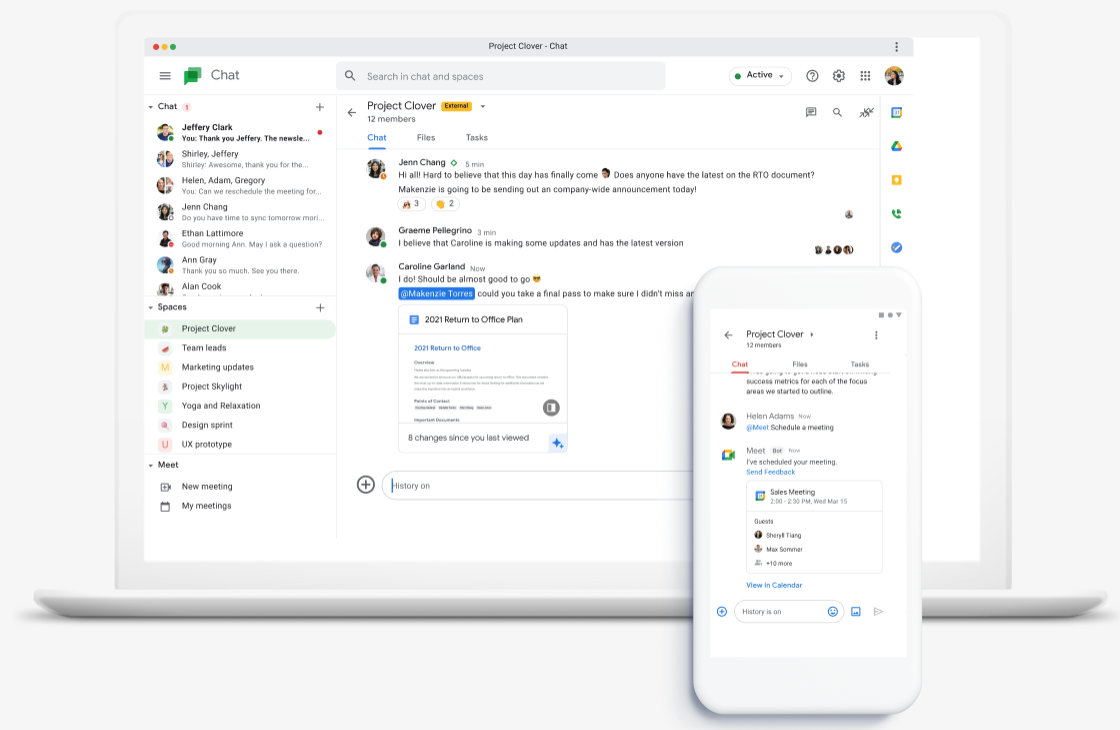Click View in Calendar link on phone
1120x730 pixels.
pyautogui.click(x=774, y=585)
